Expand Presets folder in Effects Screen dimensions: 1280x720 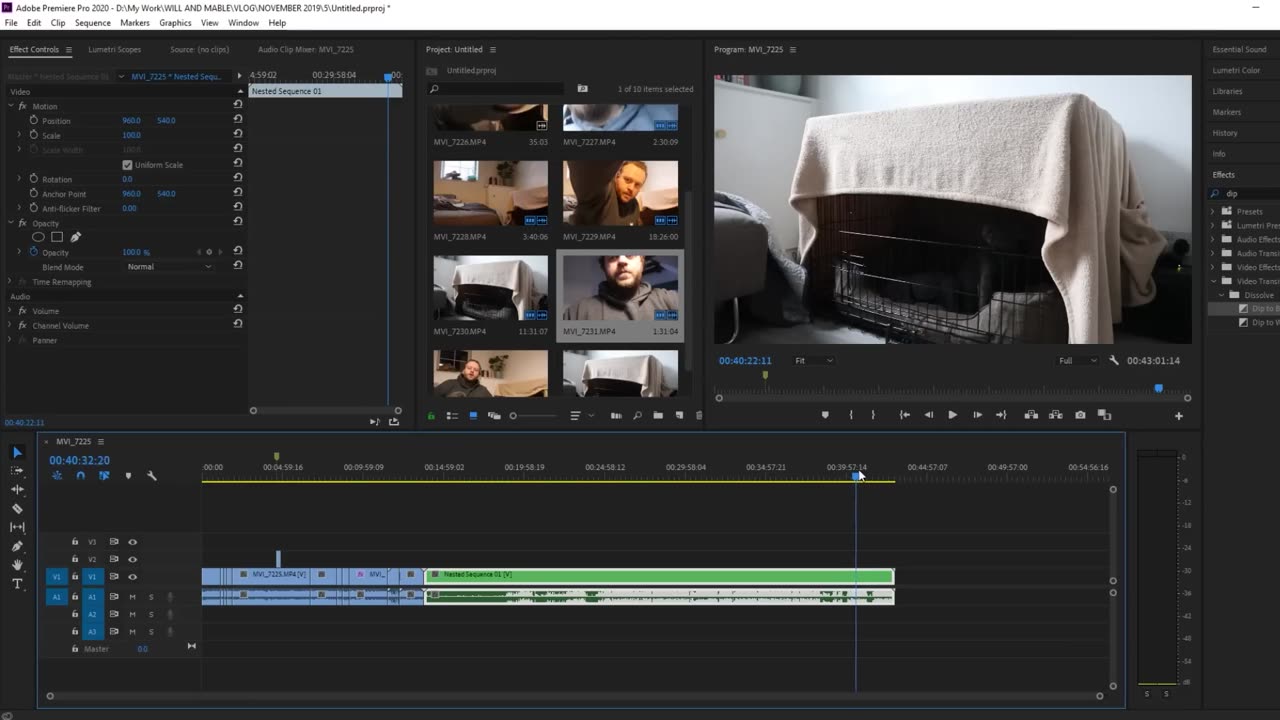coord(1213,211)
